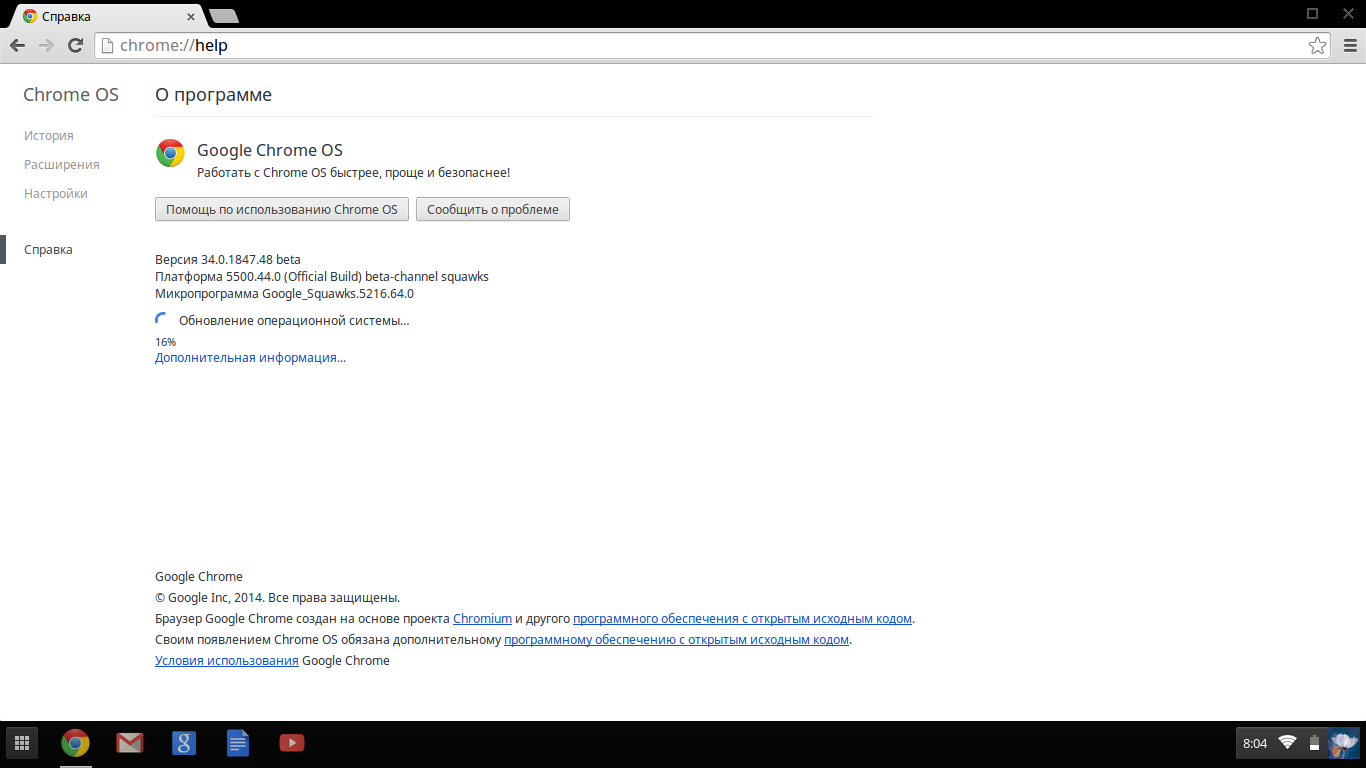
Task: Open Дополнительная информация link
Action: click(251, 357)
